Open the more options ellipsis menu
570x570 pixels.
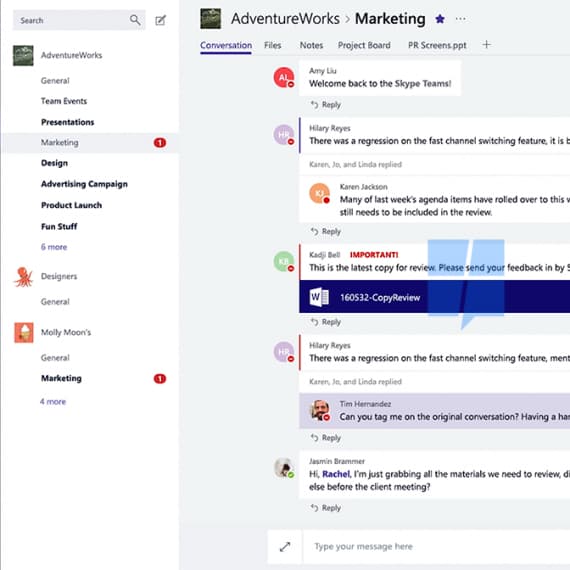[x=461, y=19]
